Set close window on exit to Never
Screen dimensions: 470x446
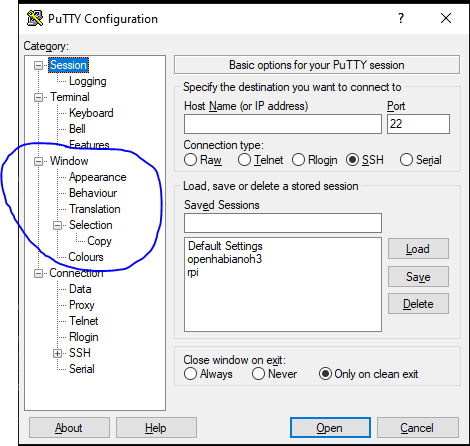pos(259,374)
